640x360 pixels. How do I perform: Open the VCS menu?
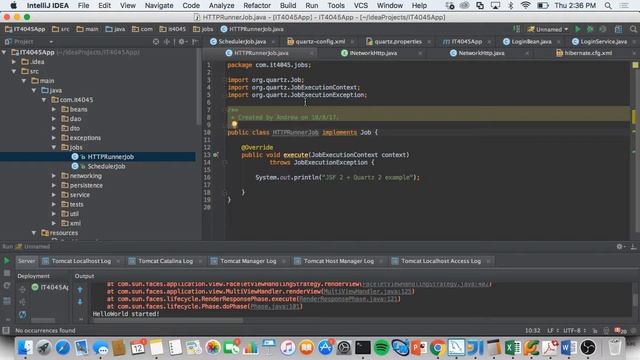[x=360, y=5]
